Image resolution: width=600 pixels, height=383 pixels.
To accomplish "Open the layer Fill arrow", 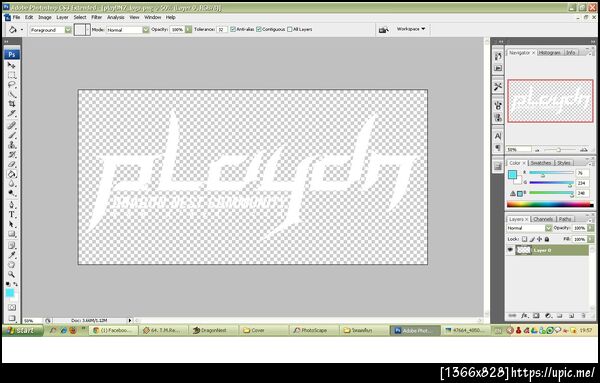I will [590, 239].
